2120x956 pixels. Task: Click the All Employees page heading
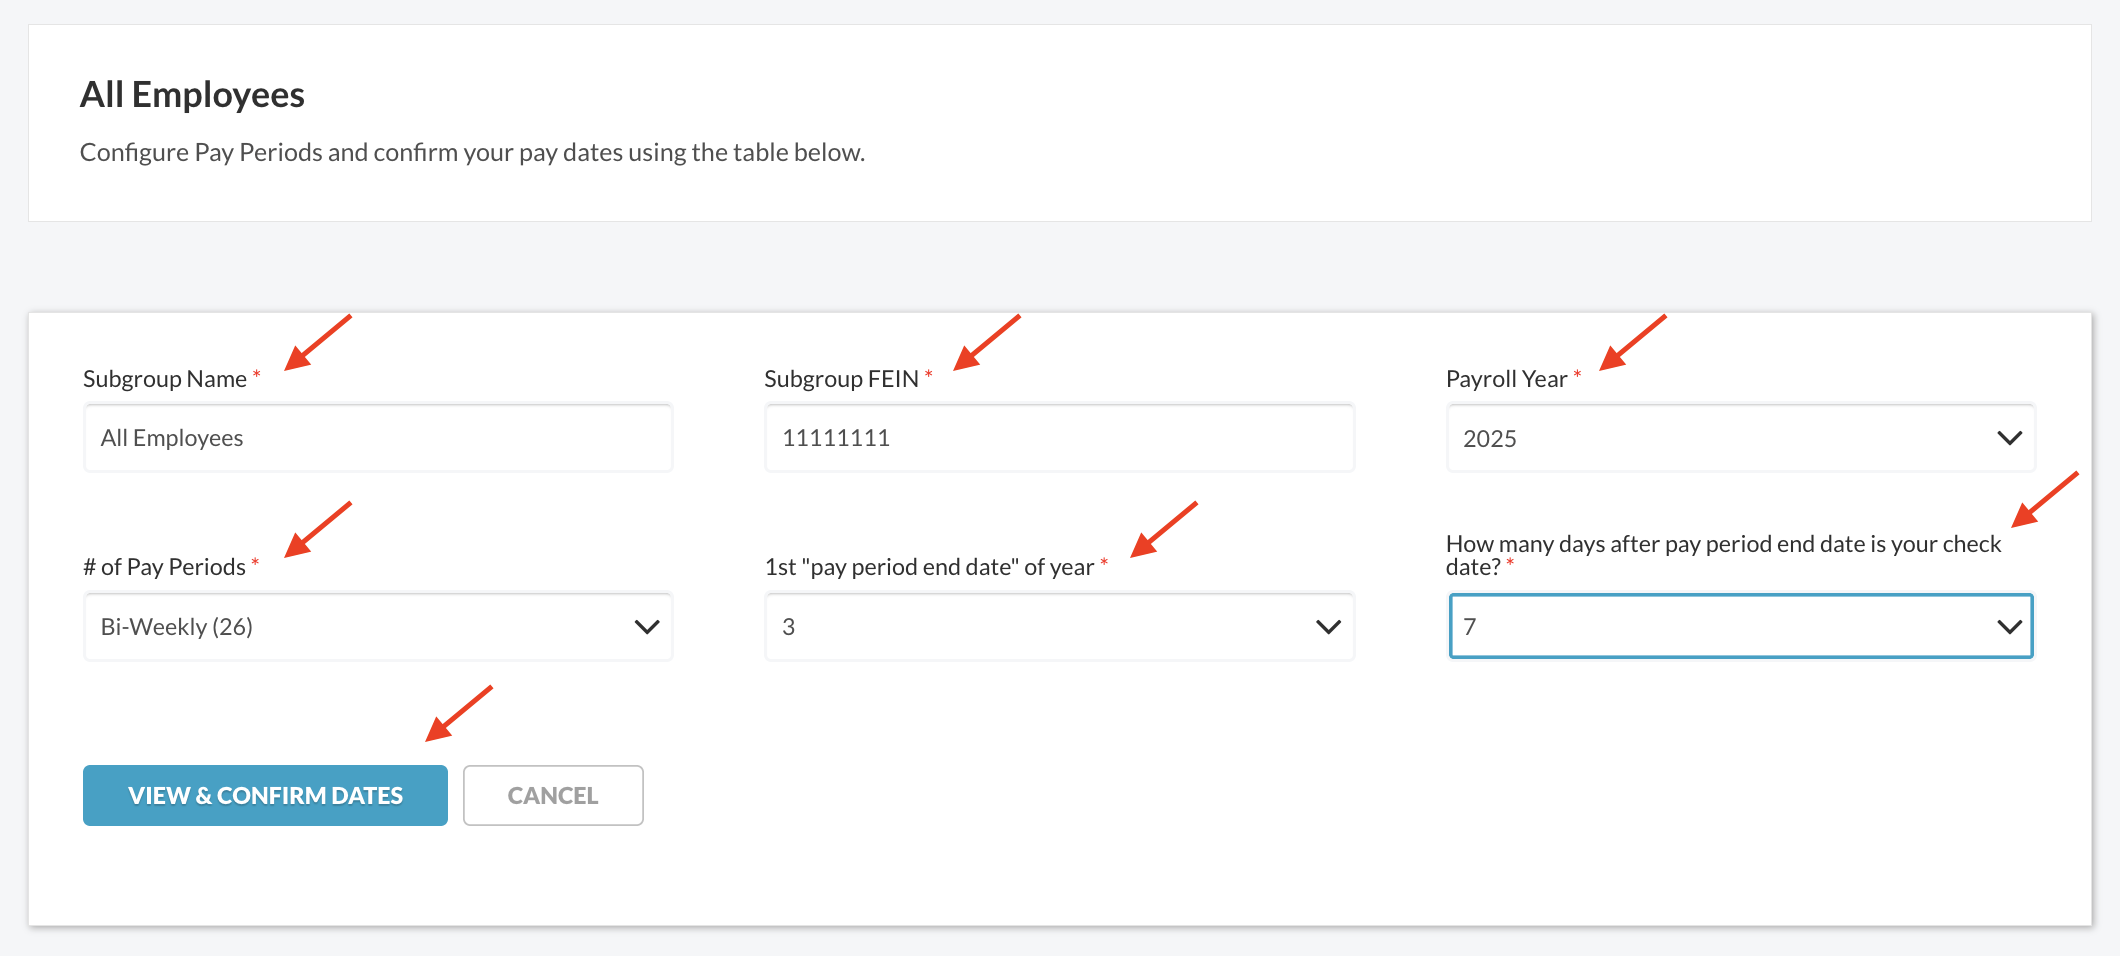tap(192, 95)
